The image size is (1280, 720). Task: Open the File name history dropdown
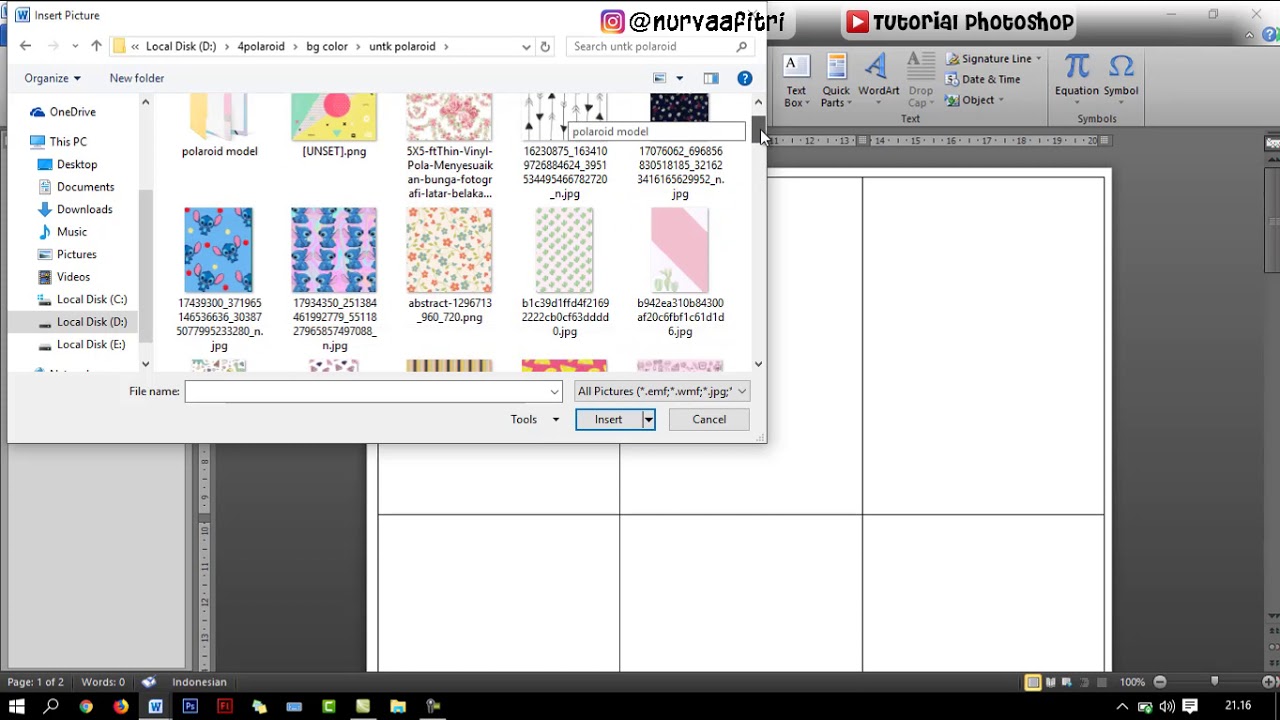pos(554,391)
